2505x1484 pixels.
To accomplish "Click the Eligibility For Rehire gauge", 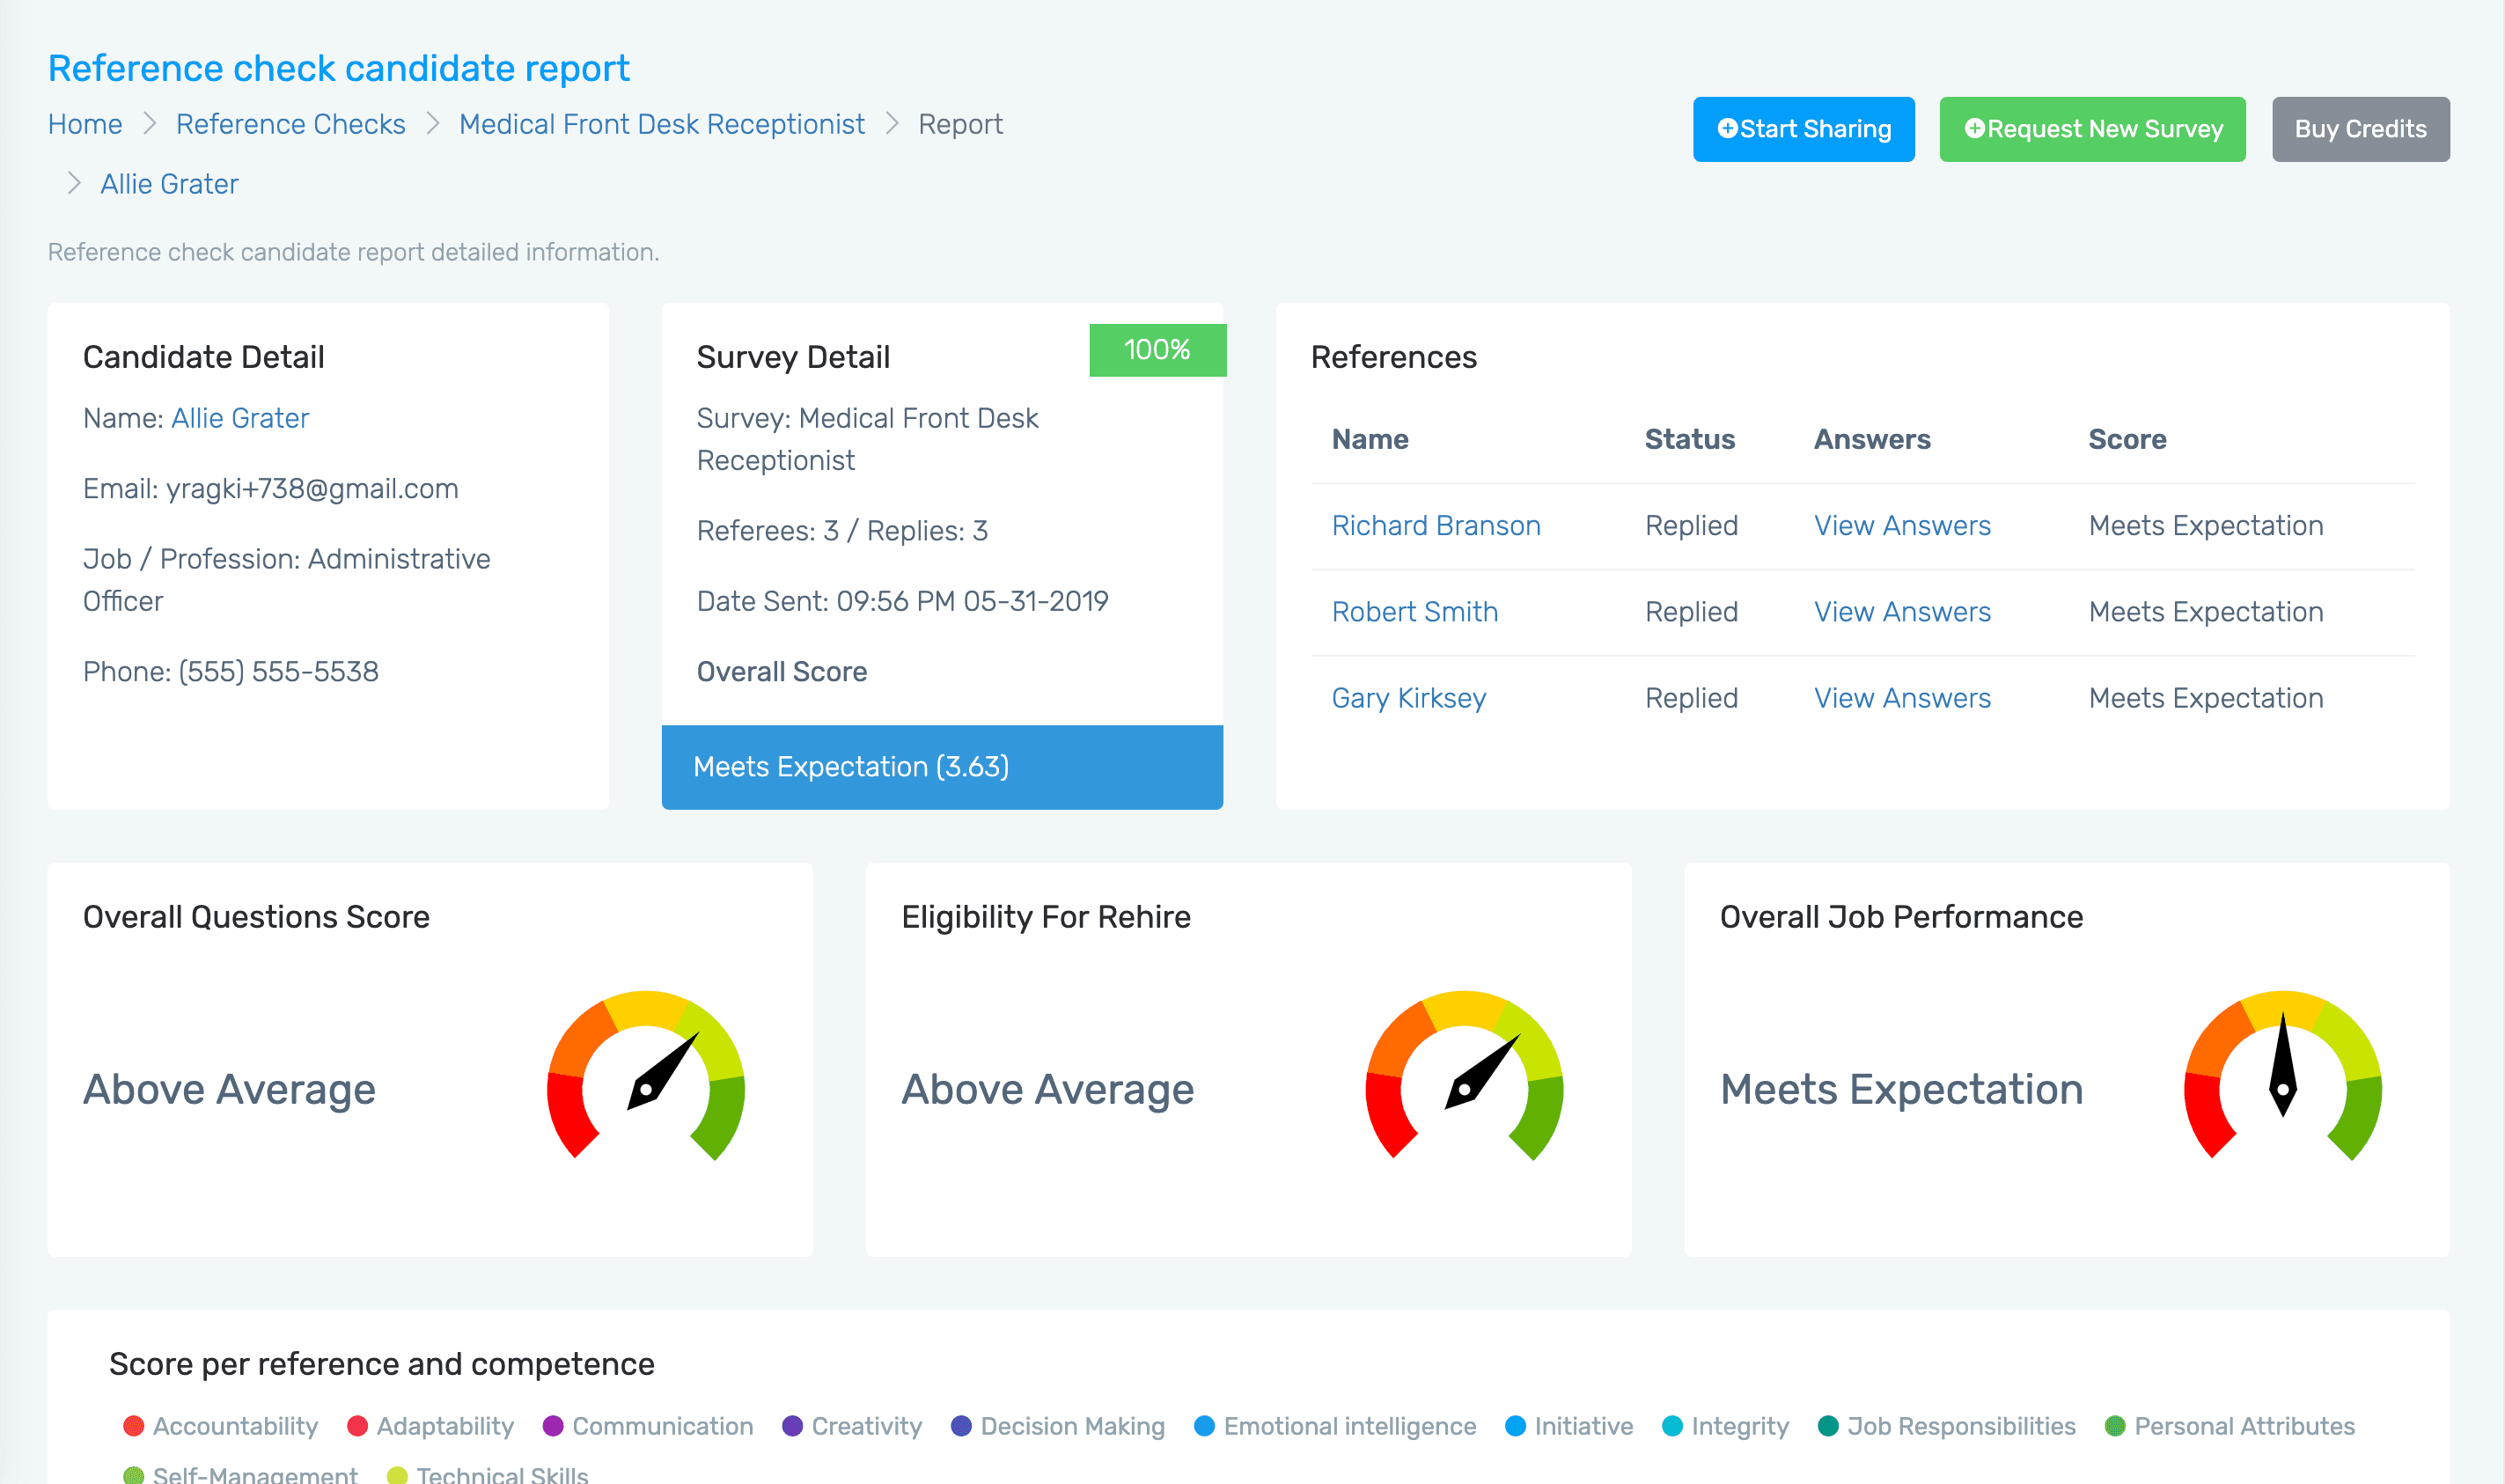I will click(x=1464, y=1076).
